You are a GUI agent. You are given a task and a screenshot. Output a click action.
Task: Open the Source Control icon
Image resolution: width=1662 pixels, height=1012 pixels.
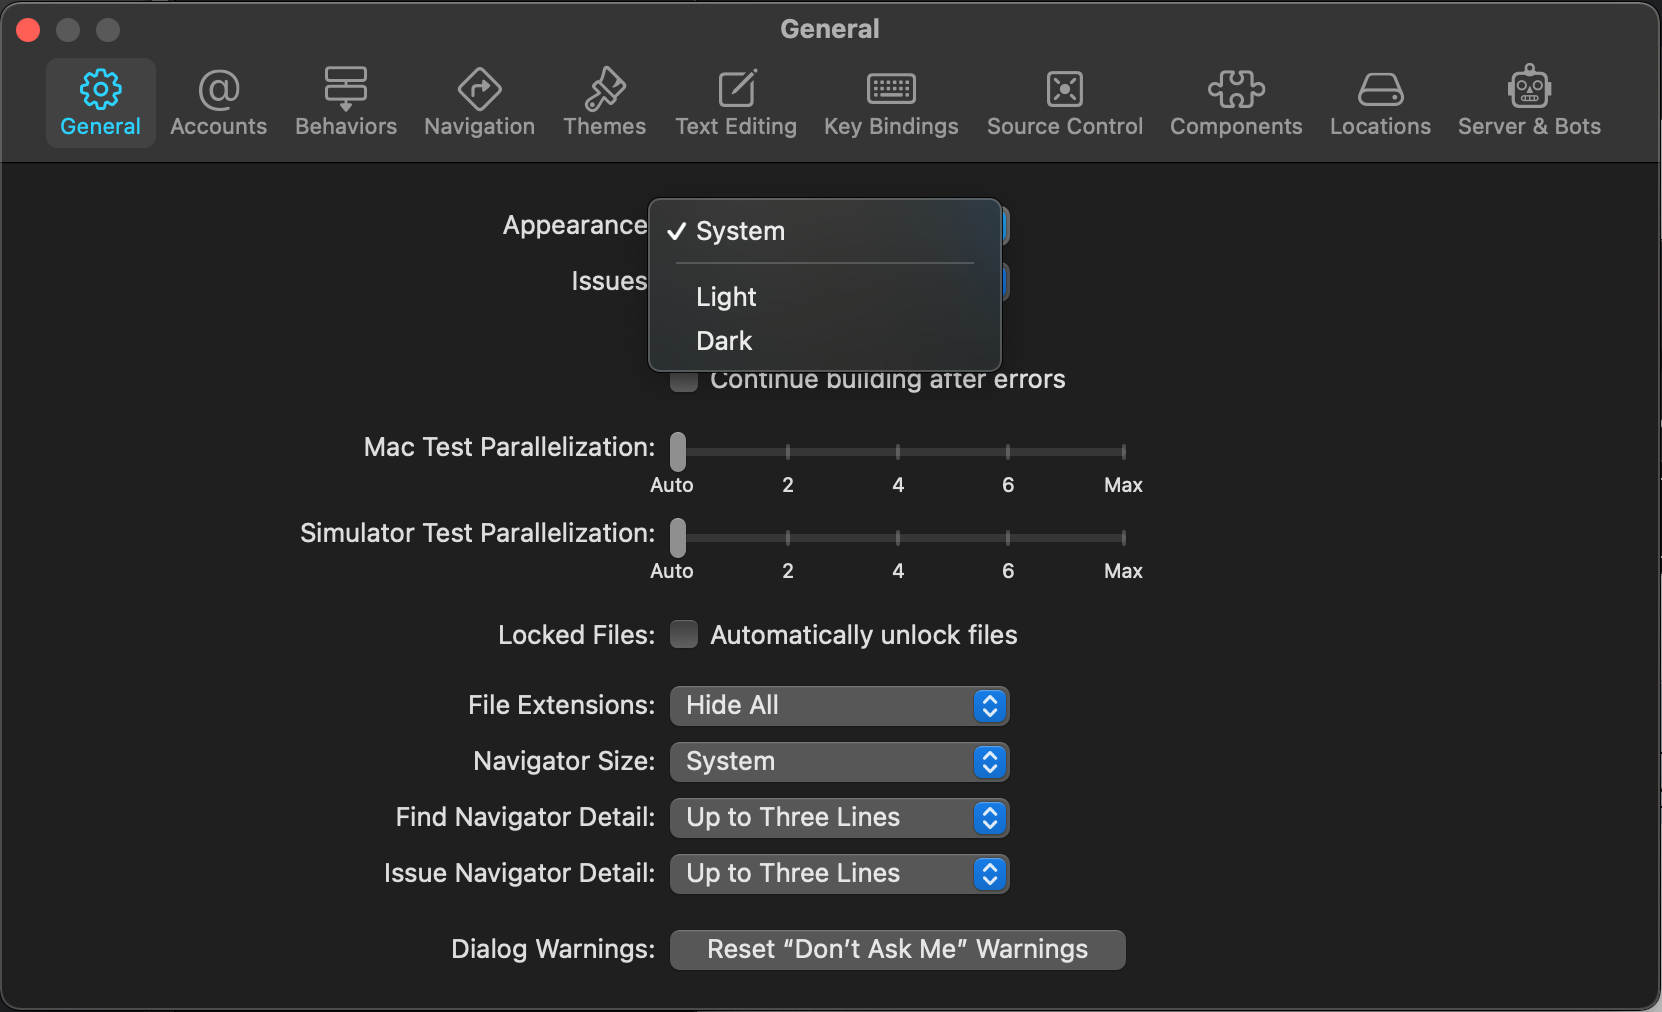[x=1065, y=89]
